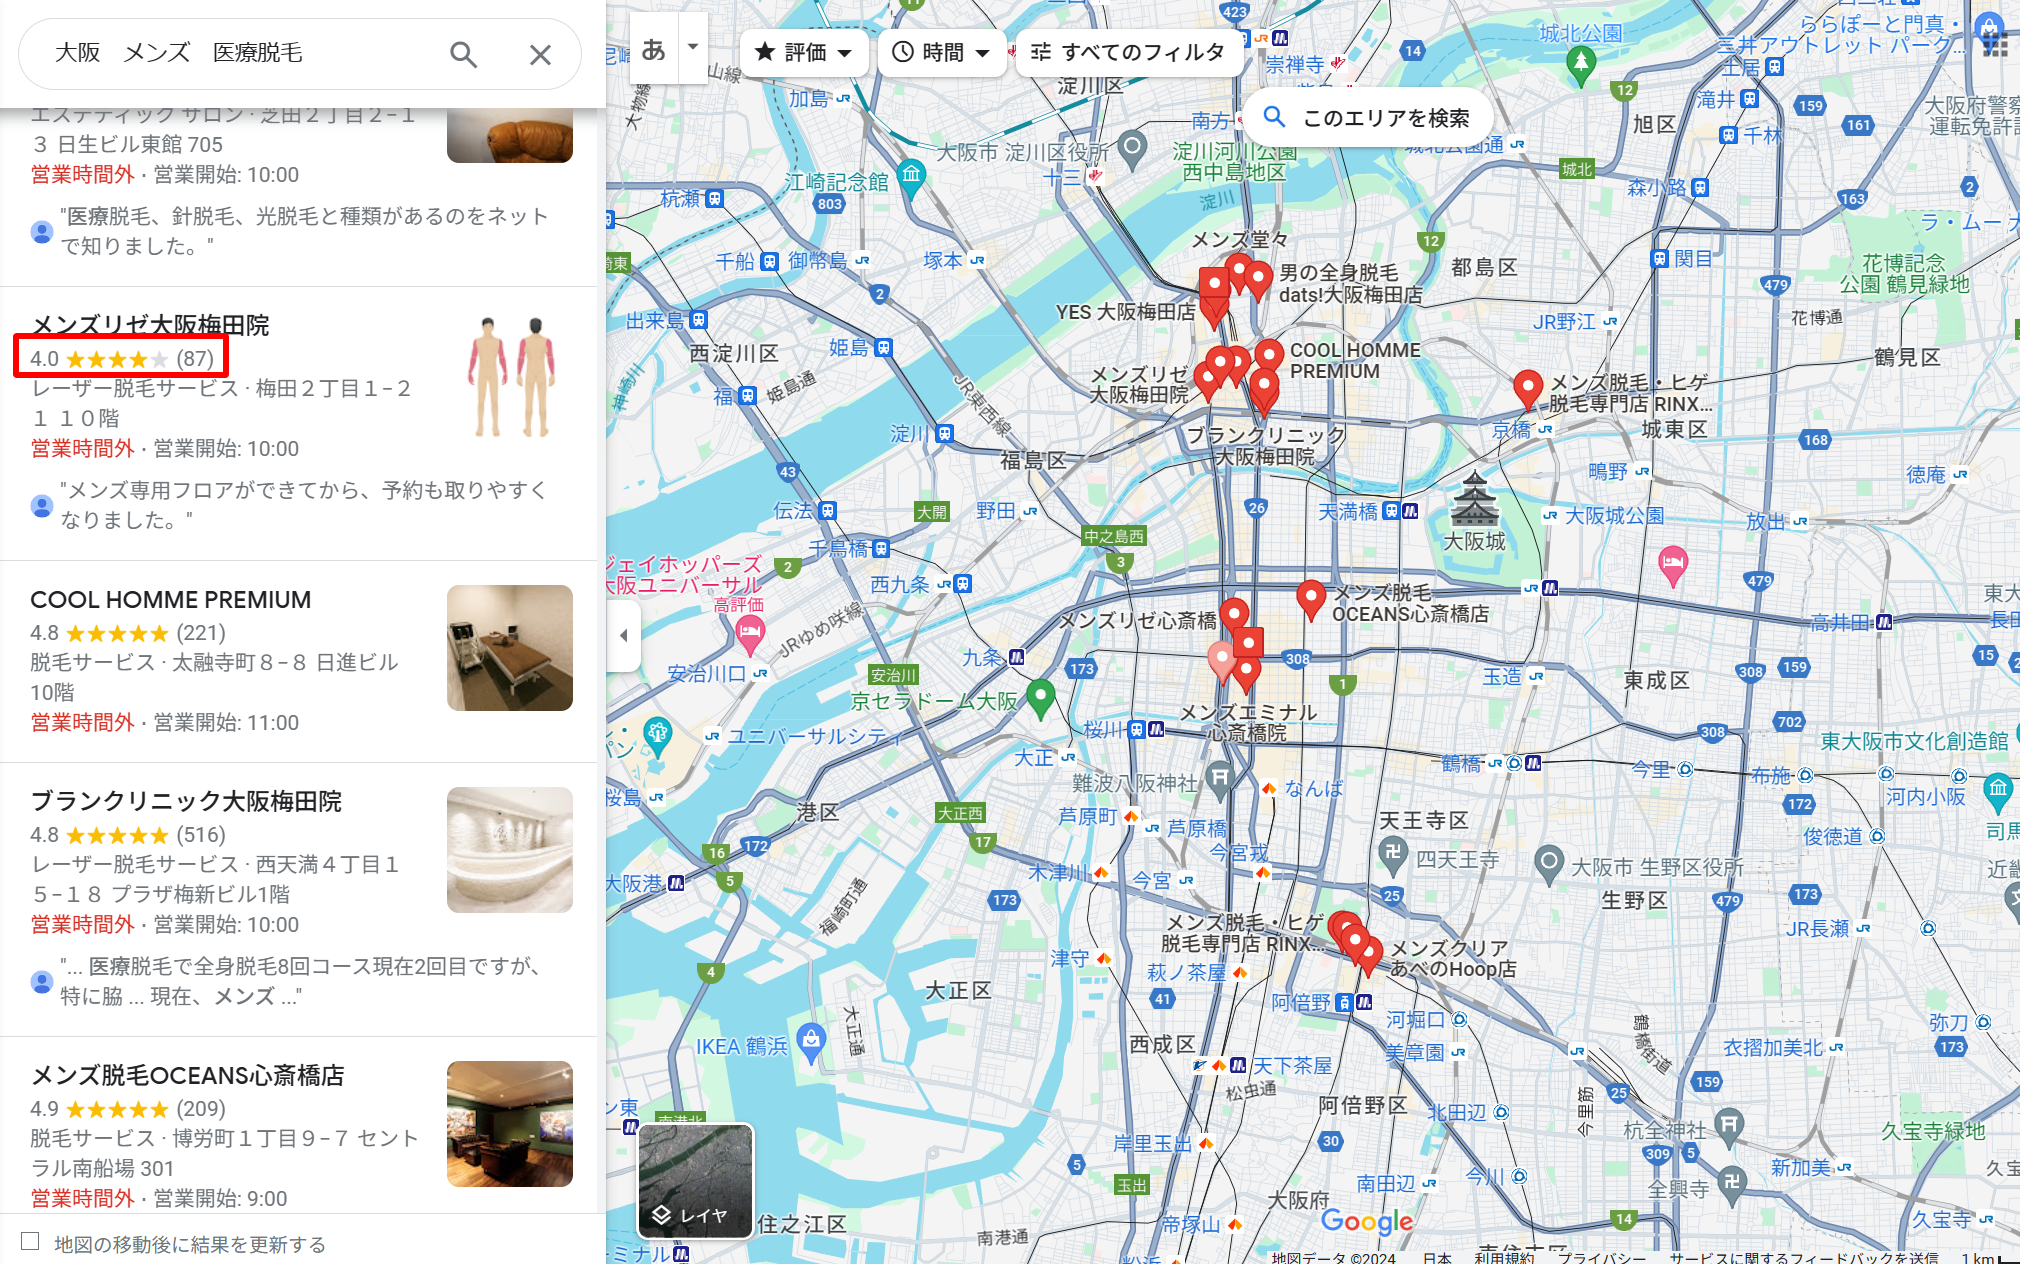
Task: Click the pink hotel pin east of 大阪城
Action: (1673, 566)
